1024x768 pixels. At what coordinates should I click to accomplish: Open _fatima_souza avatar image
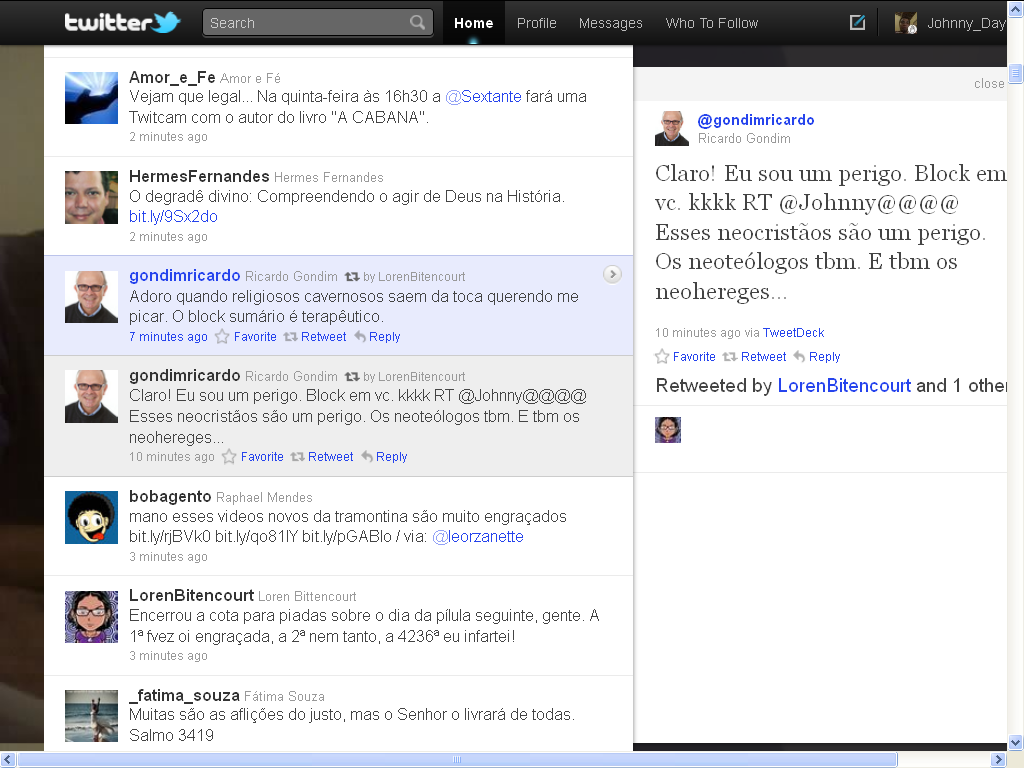coord(91,716)
